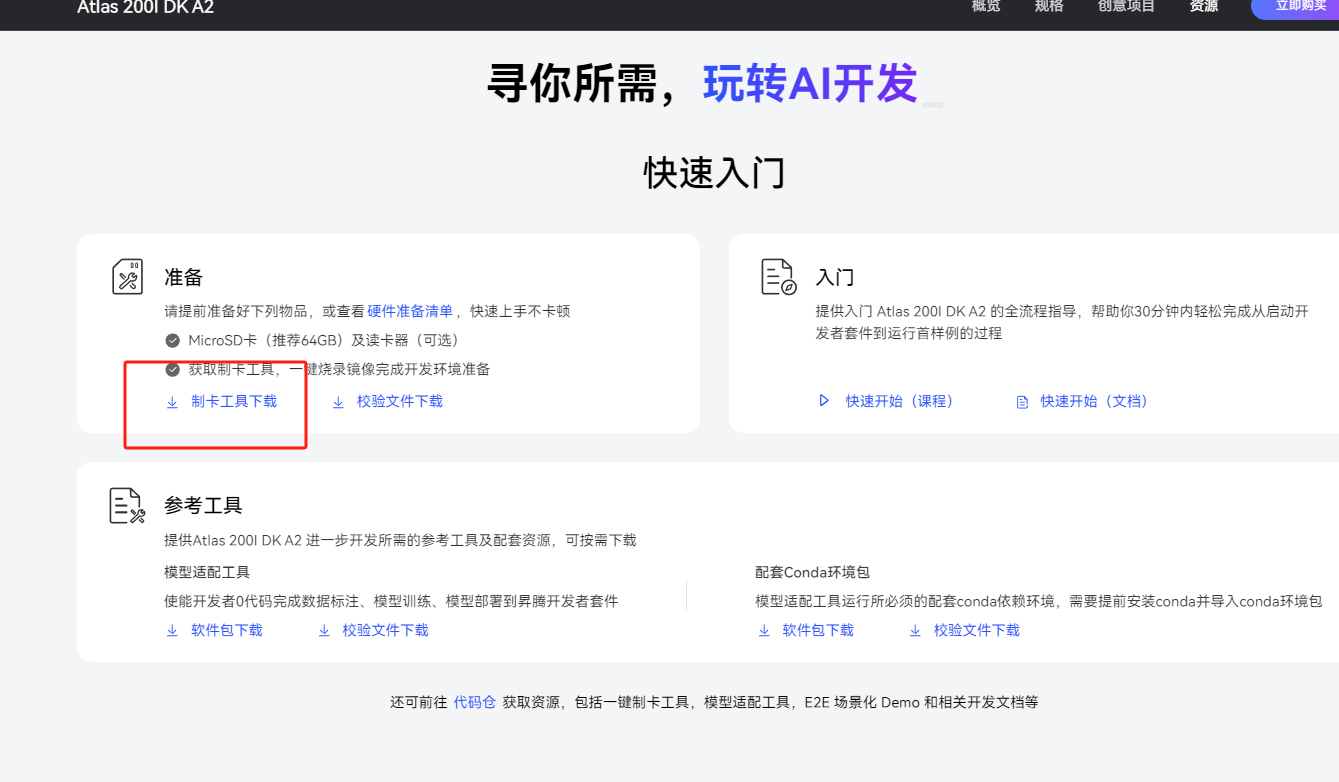This screenshot has height=782, width=1339.
Task: Open the 硬件准备清单 link
Action: click(410, 311)
